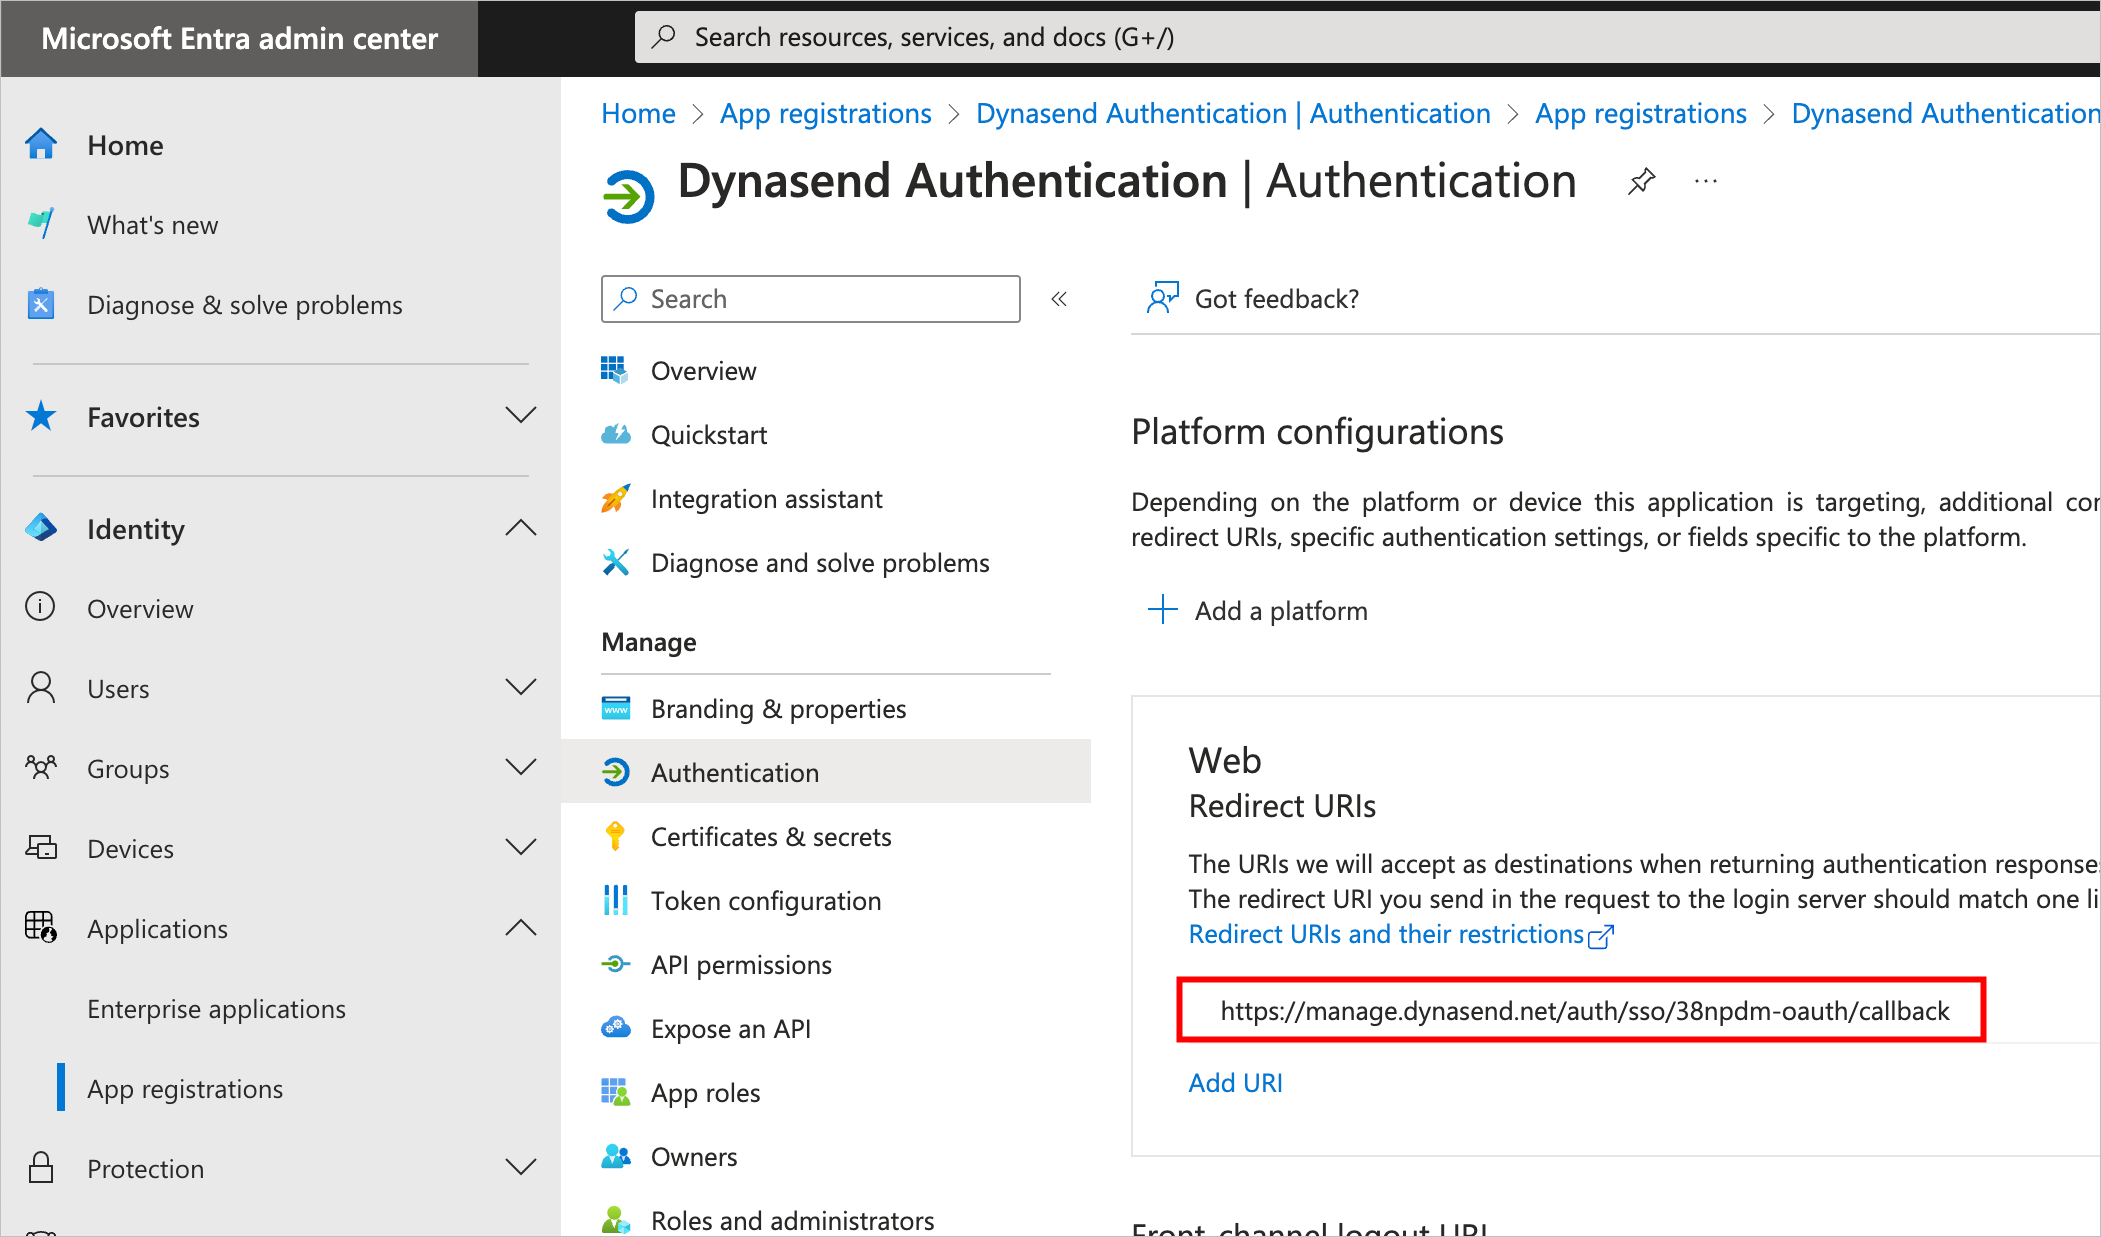Collapse the resource menu with double chevron
Viewport: 2101px width, 1237px height.
click(1059, 299)
